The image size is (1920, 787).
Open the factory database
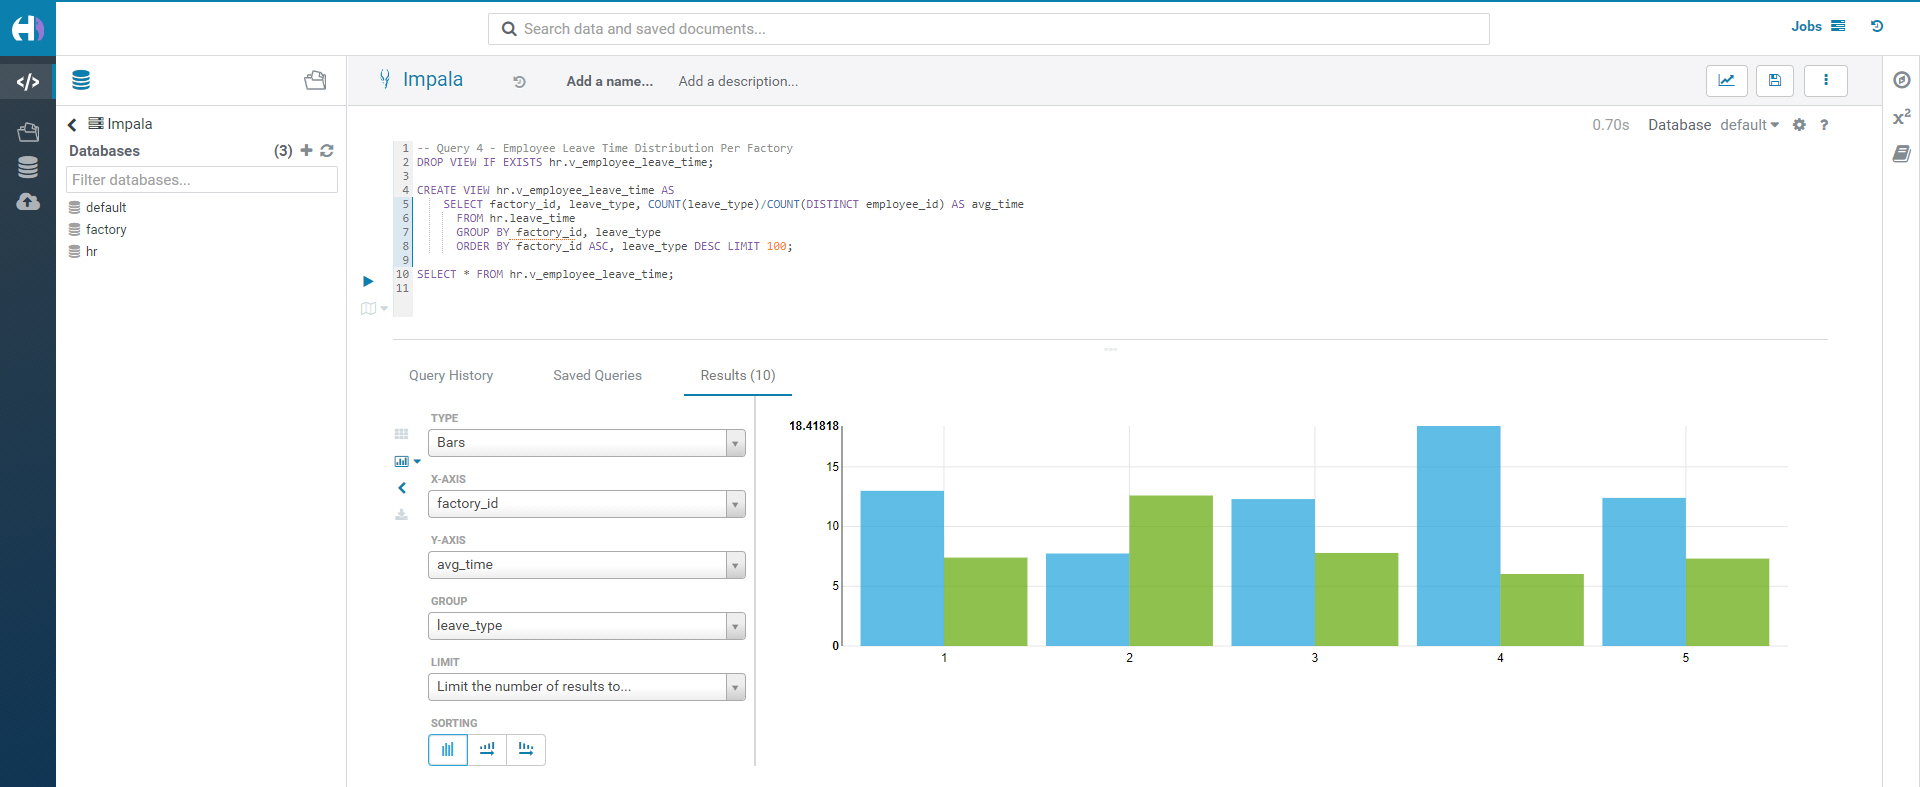[x=106, y=230]
